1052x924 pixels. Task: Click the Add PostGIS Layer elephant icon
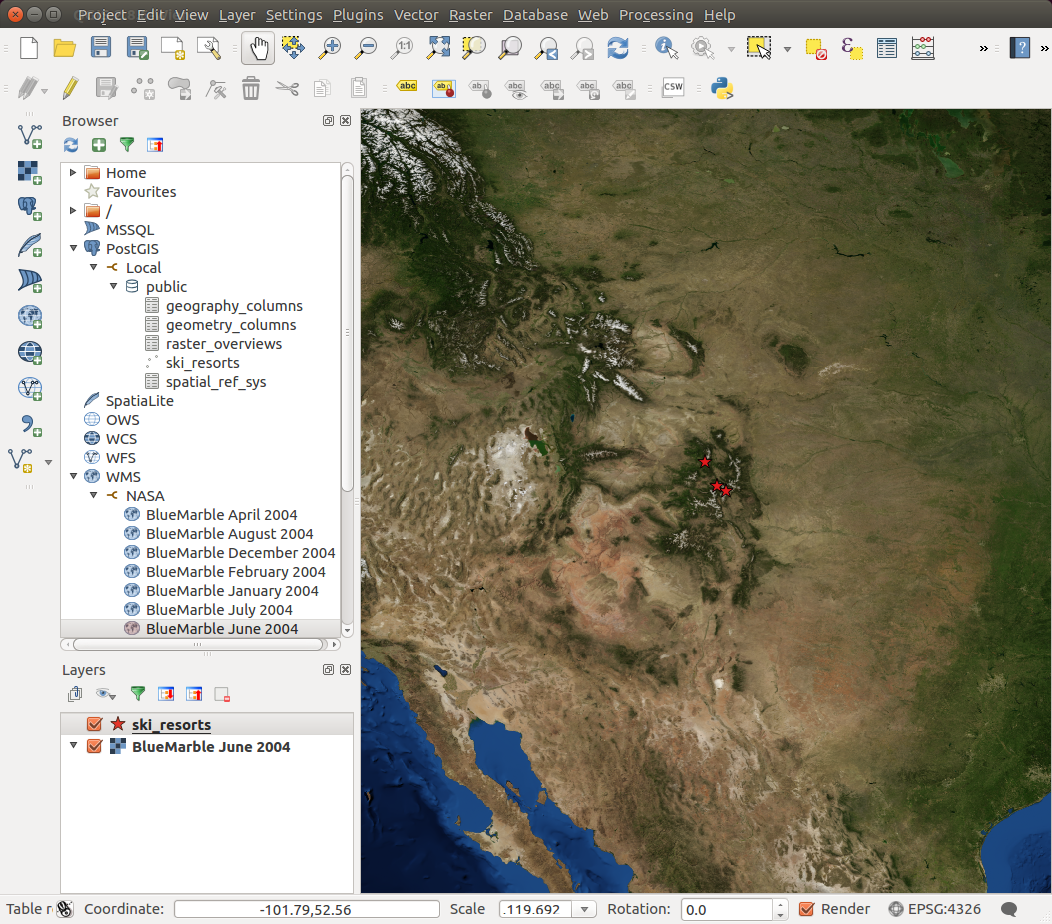(29, 208)
